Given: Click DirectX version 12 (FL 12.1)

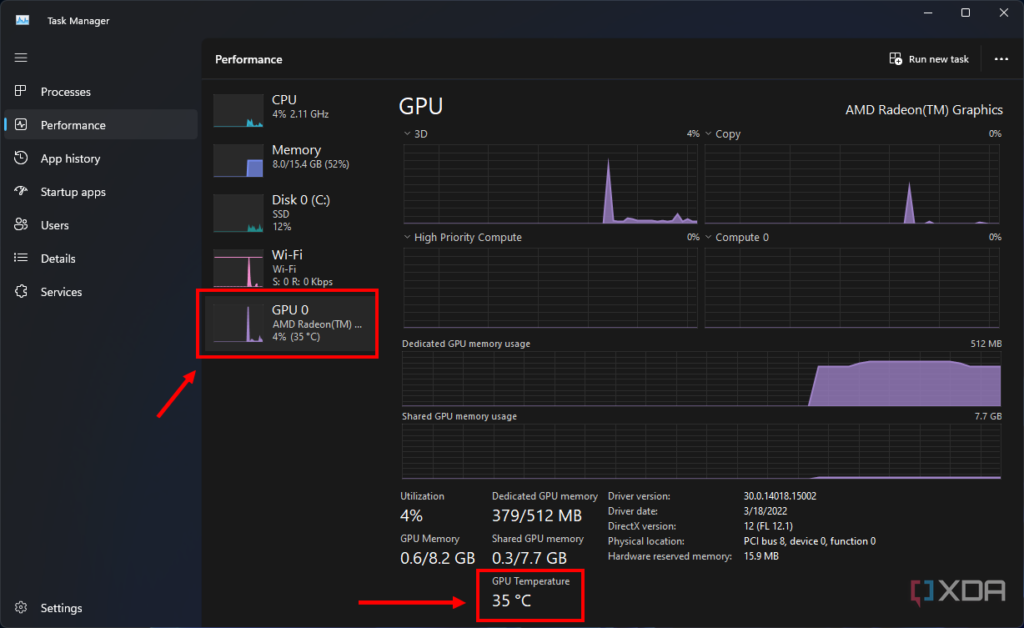Looking at the screenshot, I should [768, 526].
